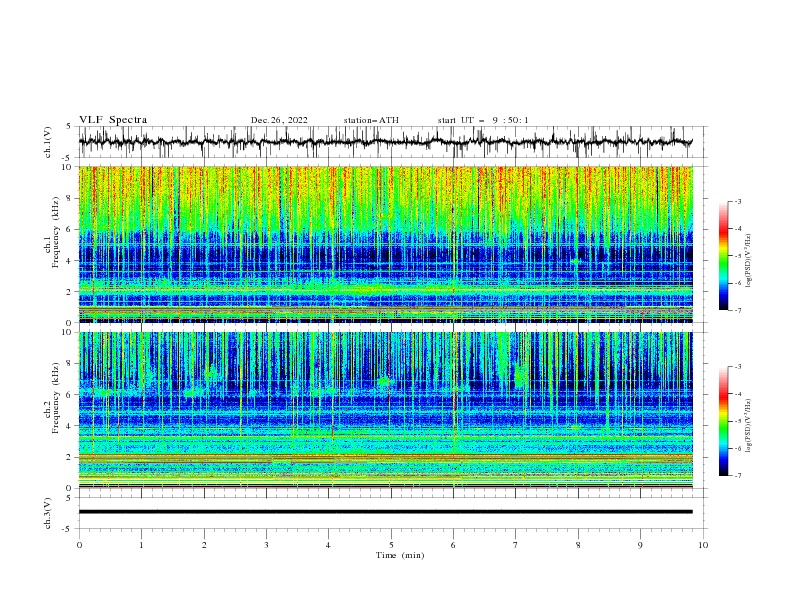Click the ch.3 flat black trace
Viewport: 792px width, 612px height.
(385, 512)
